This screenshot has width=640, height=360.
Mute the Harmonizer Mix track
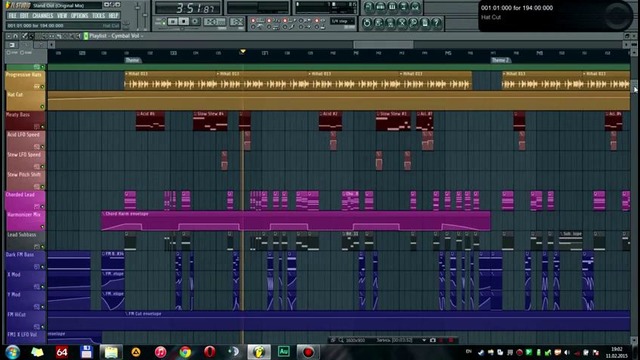42,227
